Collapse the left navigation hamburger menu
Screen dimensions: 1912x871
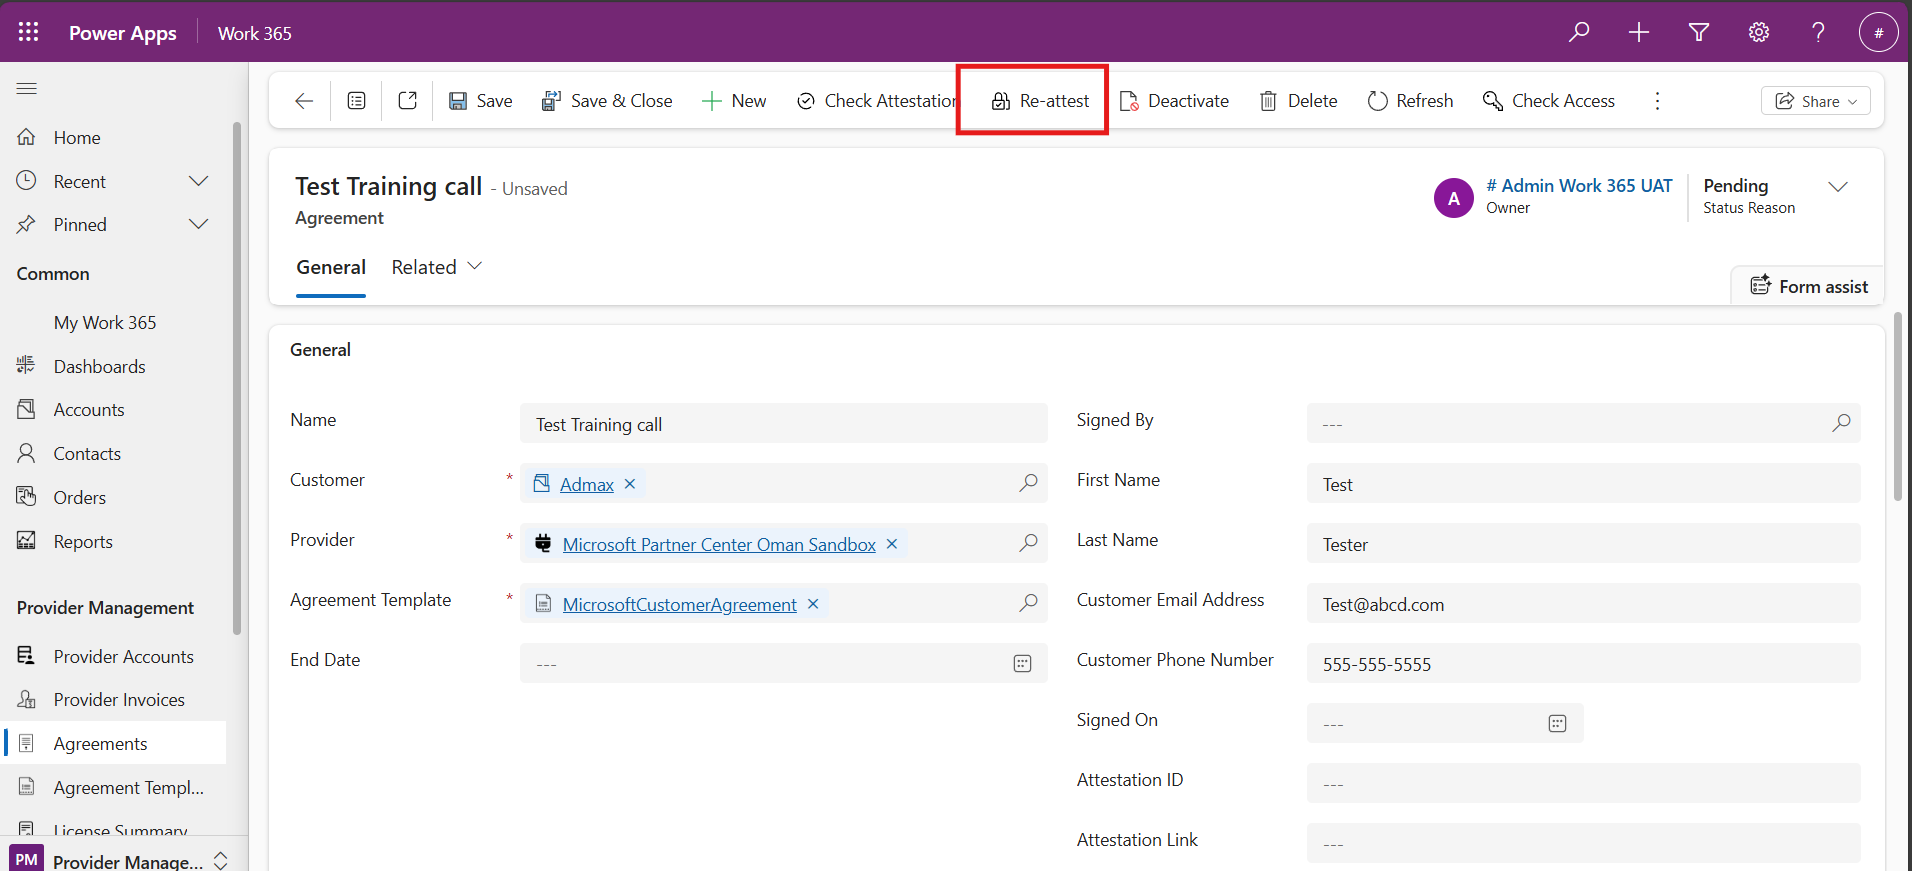27,89
